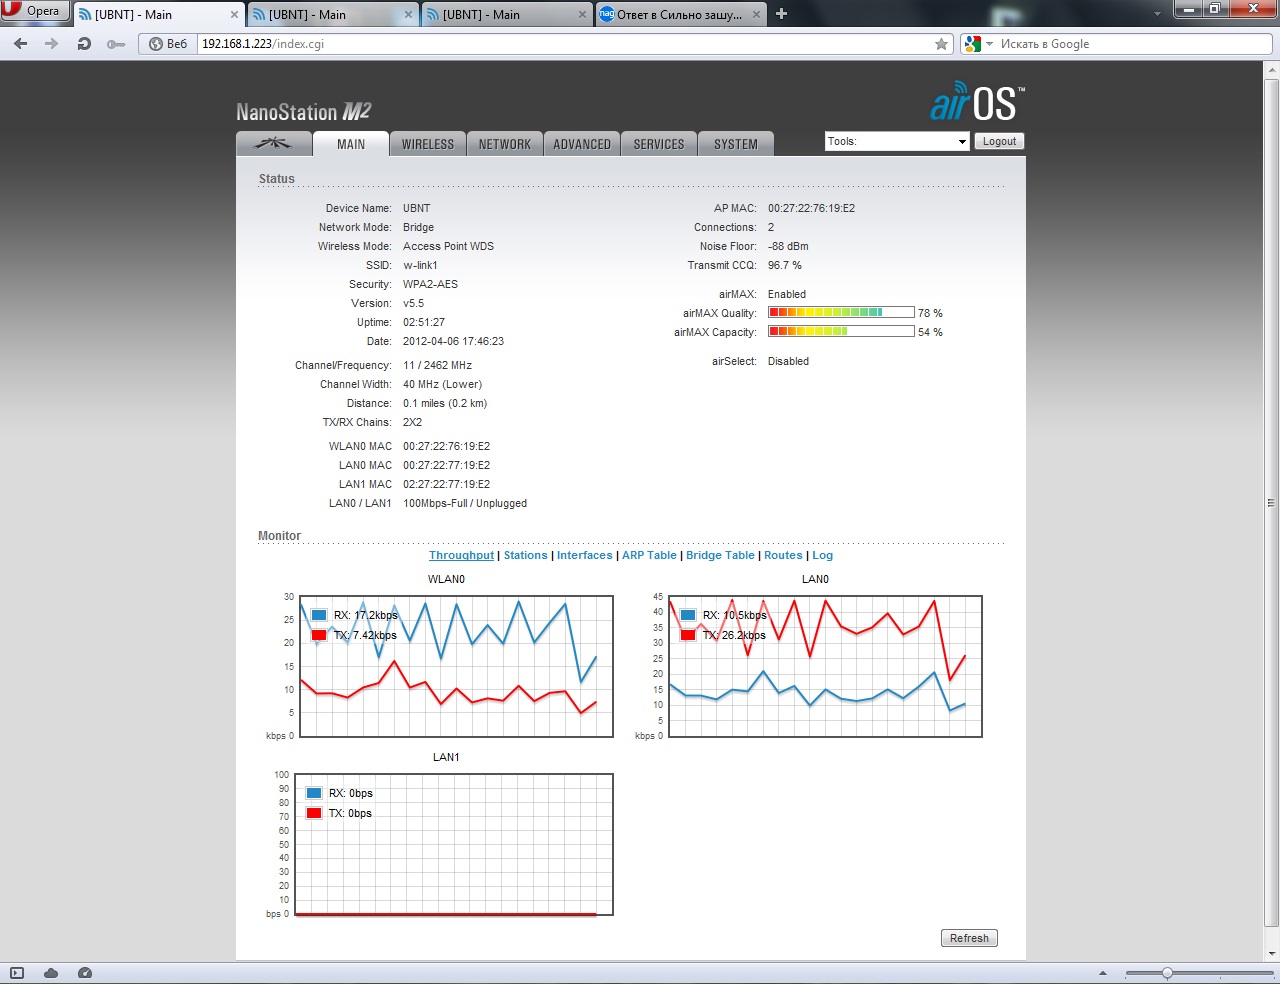
Task: Click the address bar URL field
Action: 565,44
